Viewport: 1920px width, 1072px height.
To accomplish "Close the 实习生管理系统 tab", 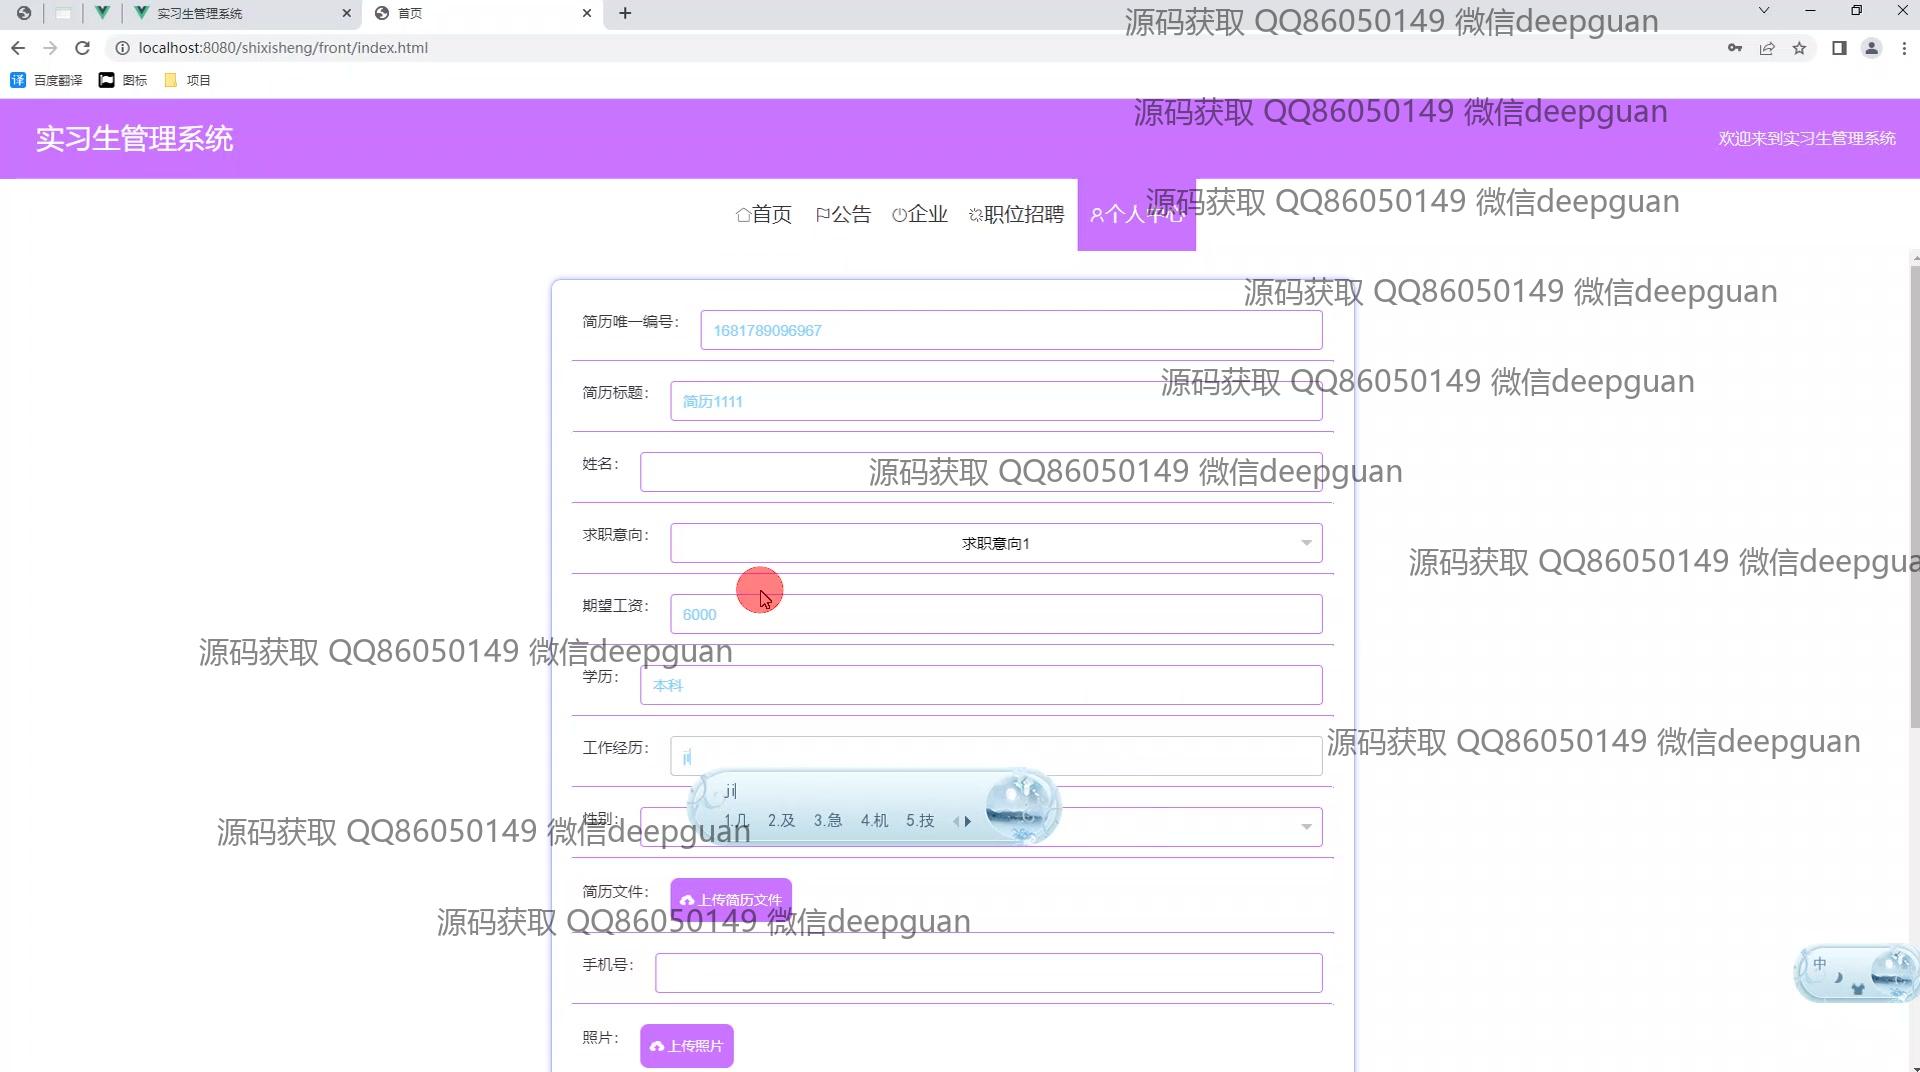I will [347, 13].
